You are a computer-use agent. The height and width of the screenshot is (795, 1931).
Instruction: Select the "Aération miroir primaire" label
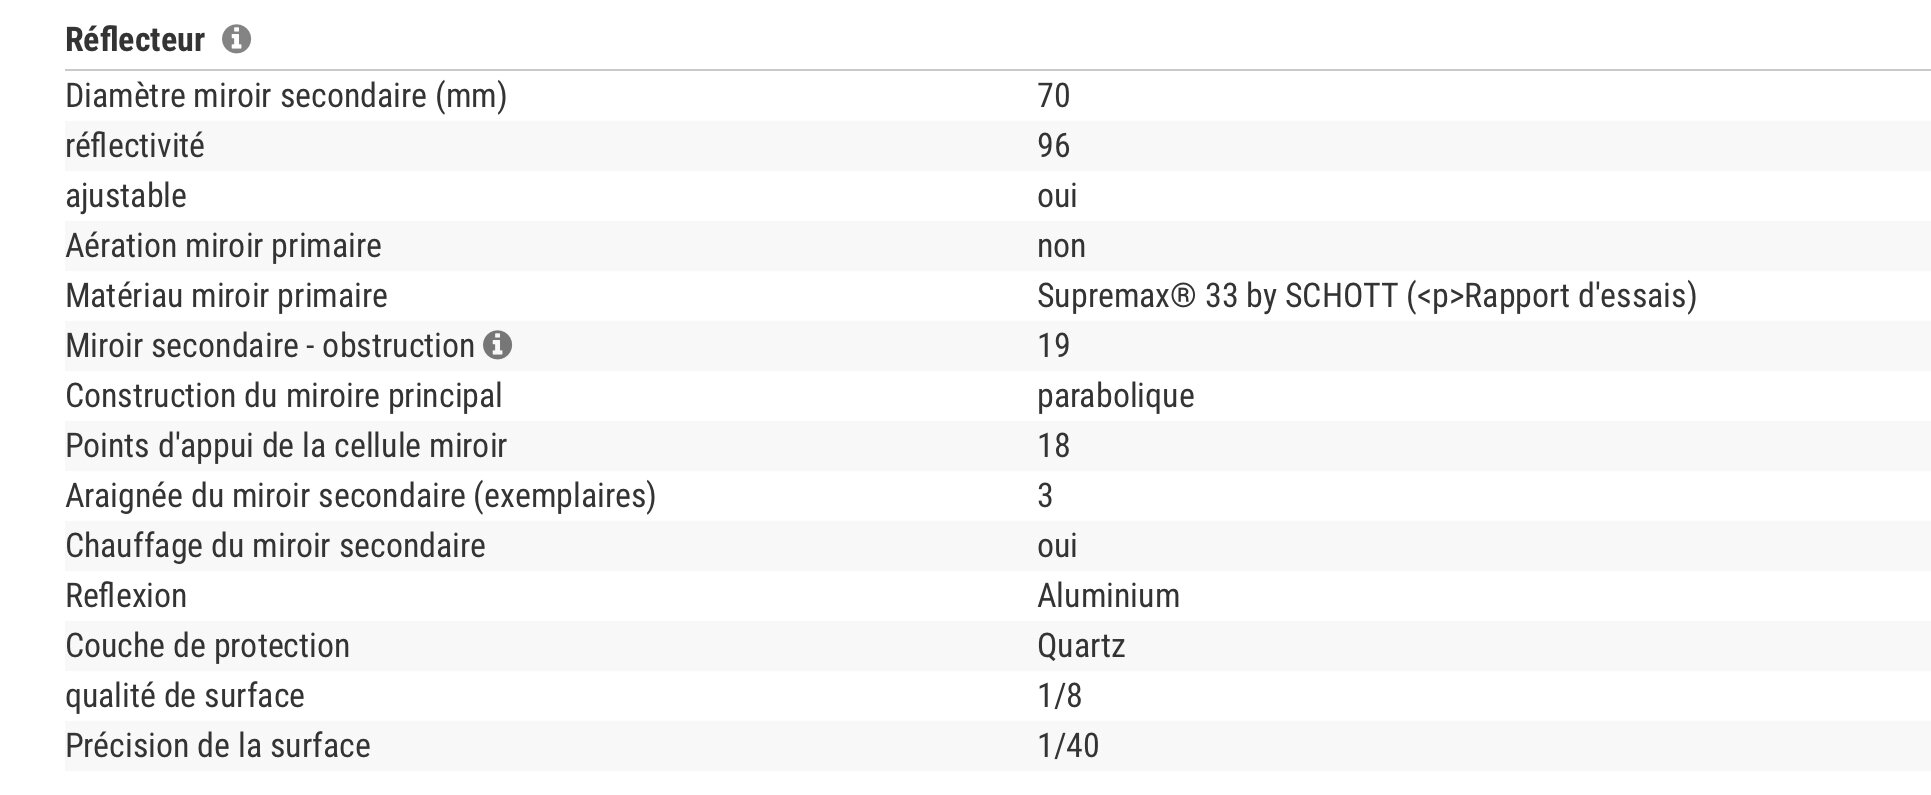click(223, 246)
